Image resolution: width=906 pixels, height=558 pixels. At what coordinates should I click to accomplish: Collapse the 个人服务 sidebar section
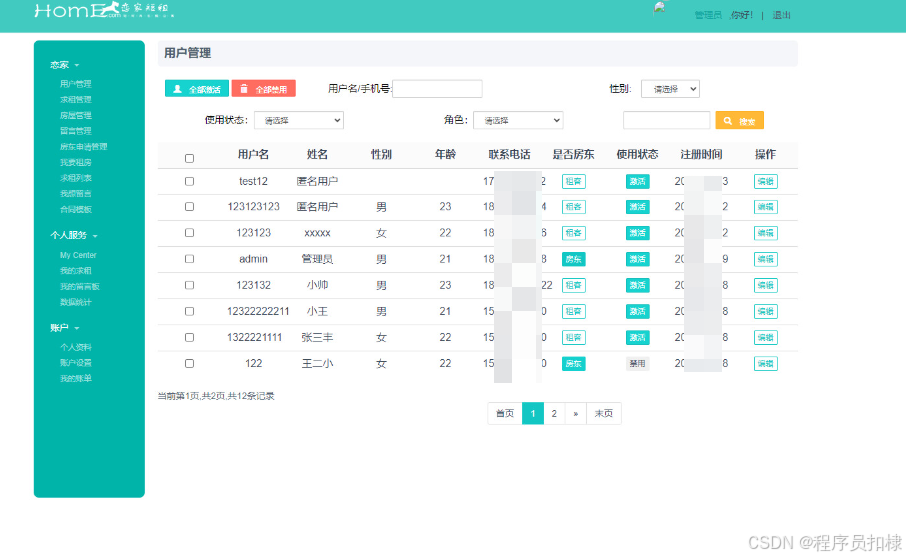73,235
